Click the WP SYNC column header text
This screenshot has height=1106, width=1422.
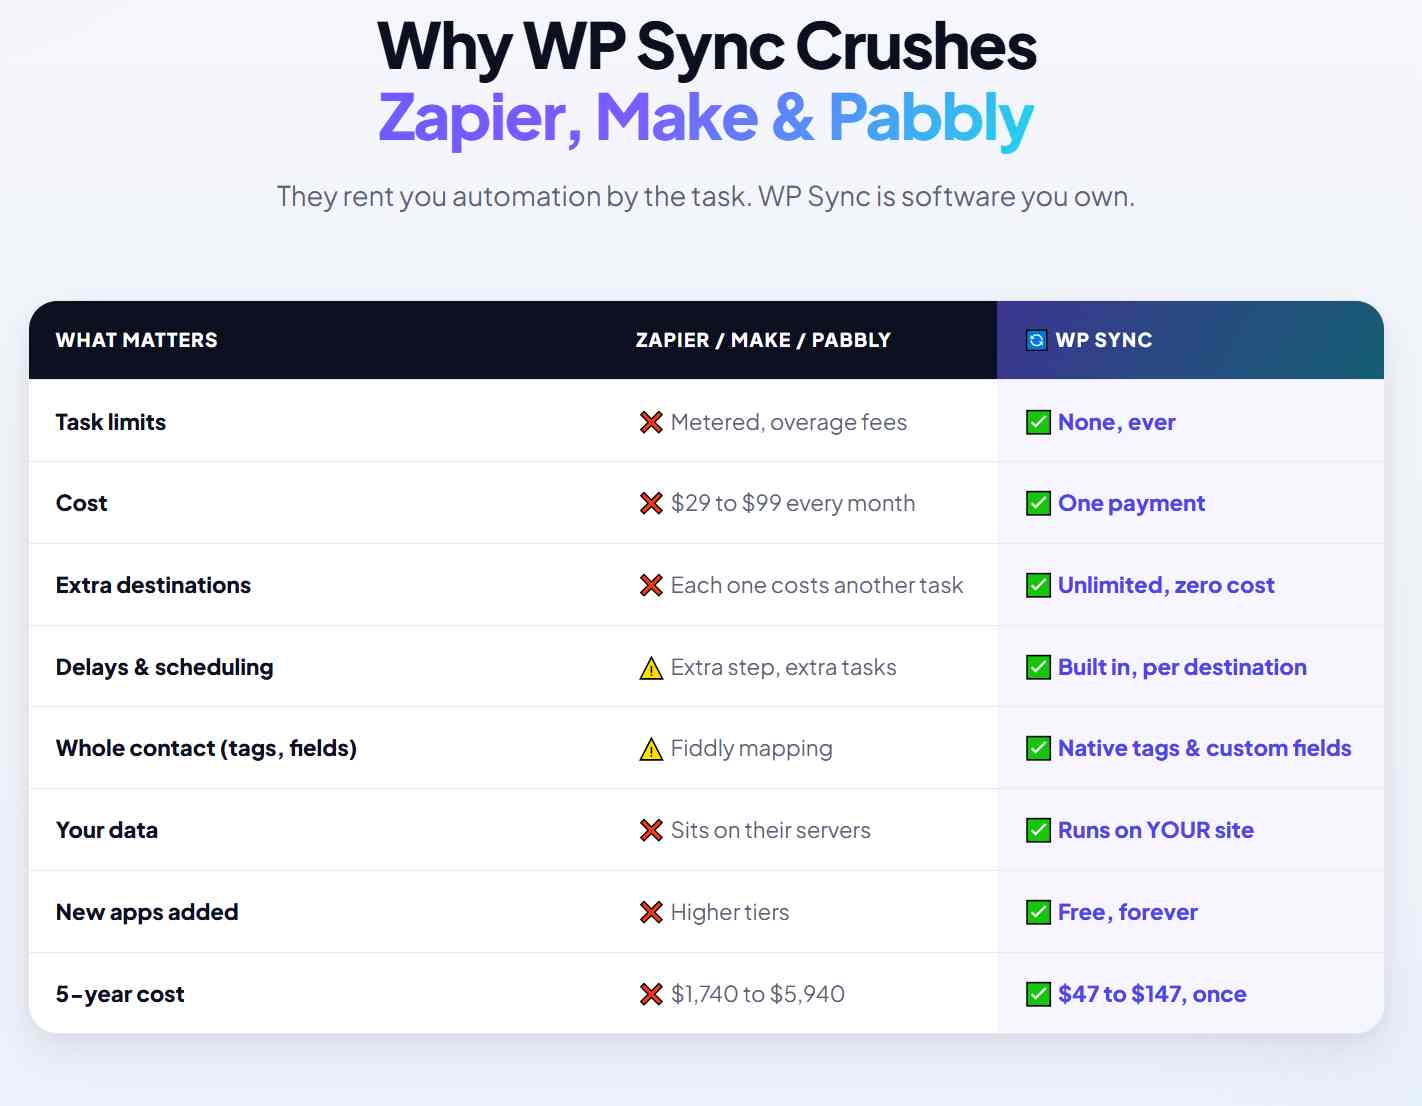1104,340
